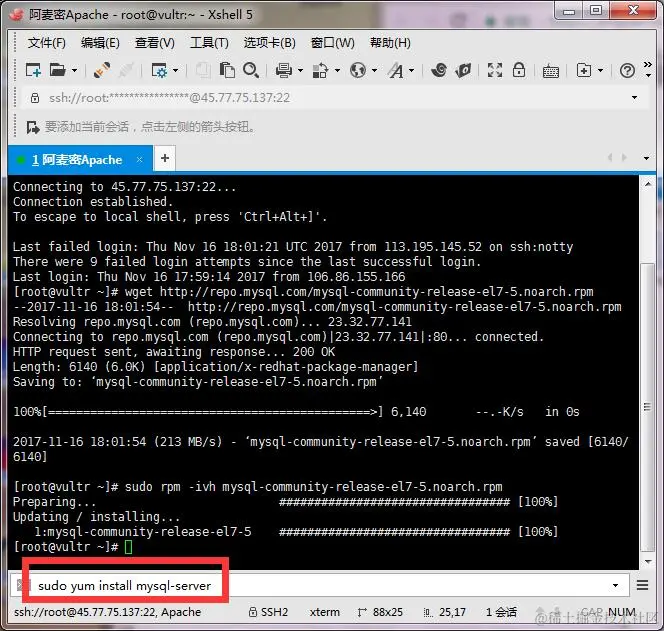Expand the Font dropdown arrow
Image resolution: width=664 pixels, height=631 pixels.
[x=411, y=70]
